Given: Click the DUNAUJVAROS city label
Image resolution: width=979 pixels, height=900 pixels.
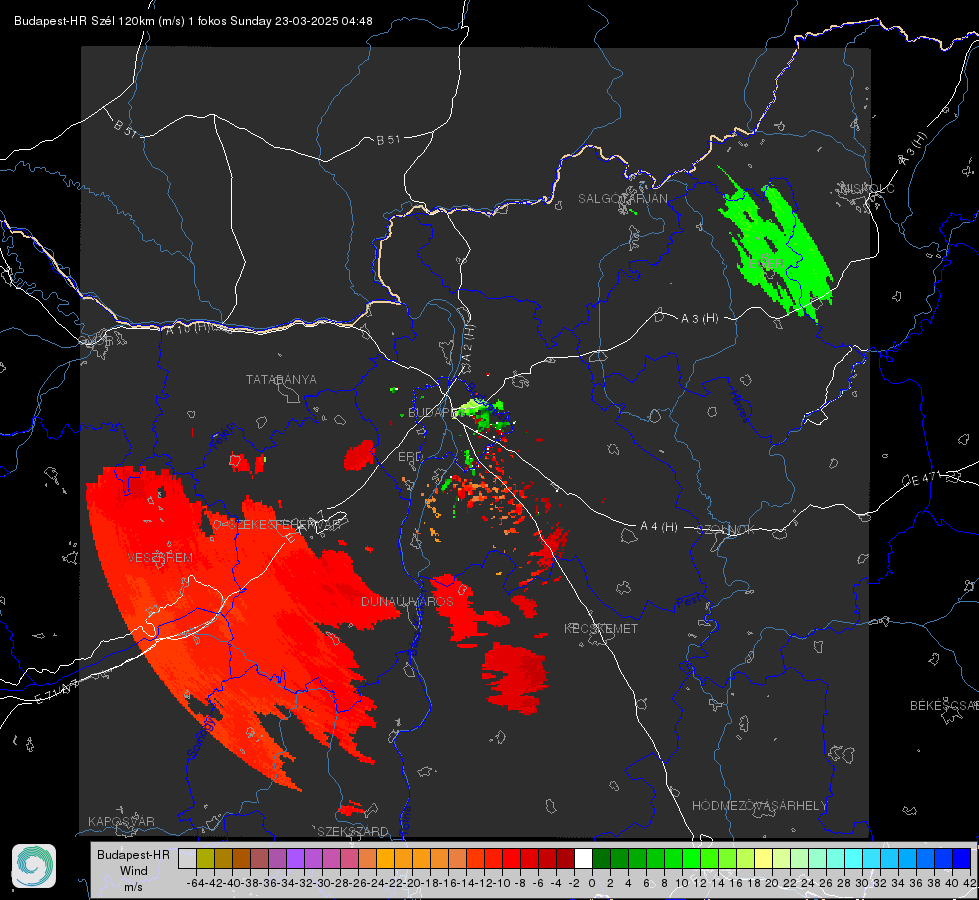Looking at the screenshot, I should [407, 601].
